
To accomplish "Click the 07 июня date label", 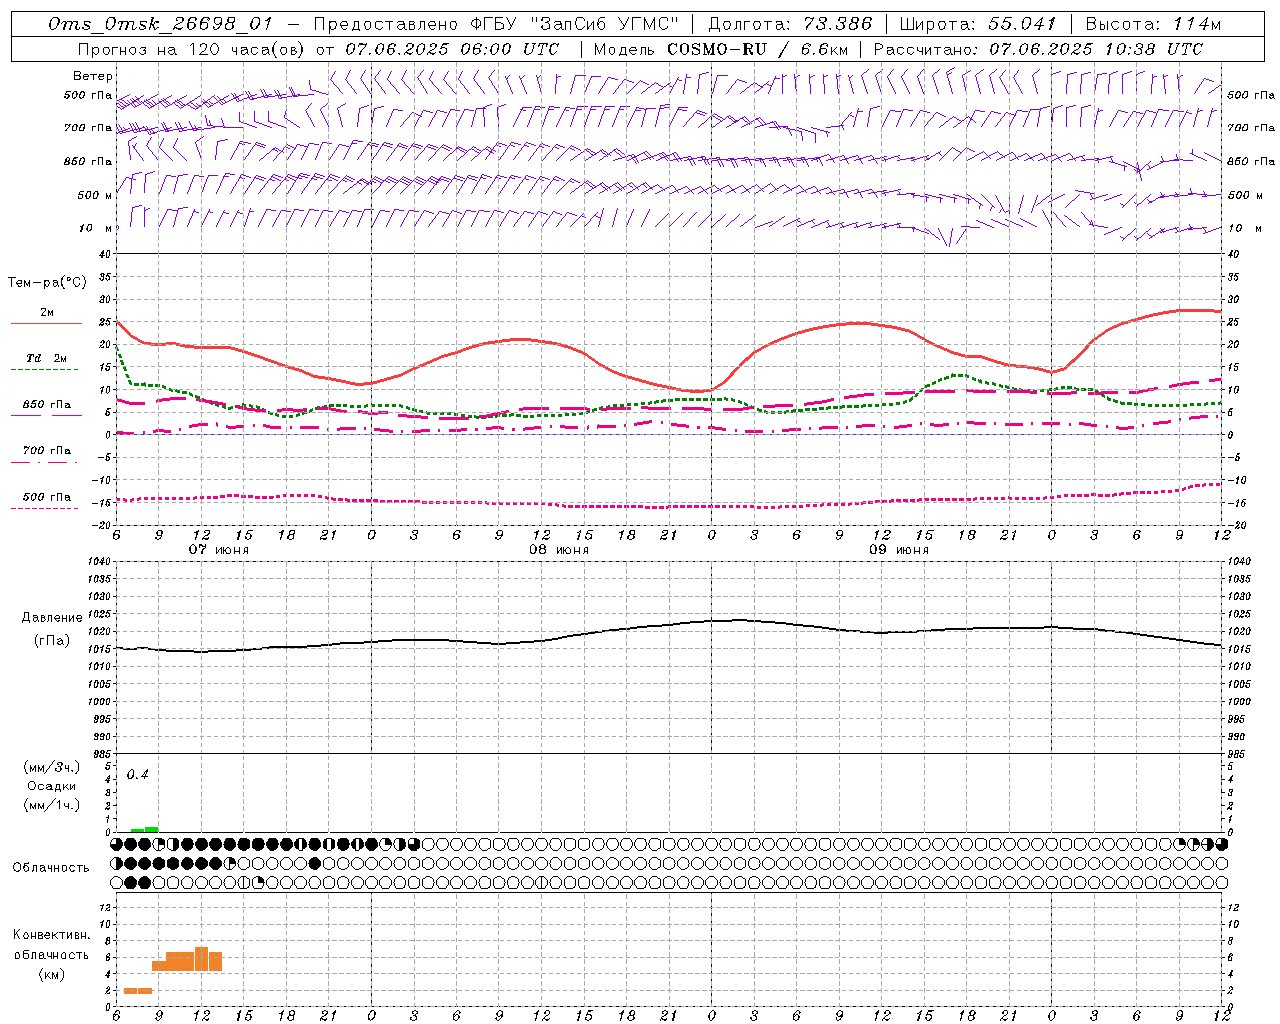I will click(x=219, y=550).
